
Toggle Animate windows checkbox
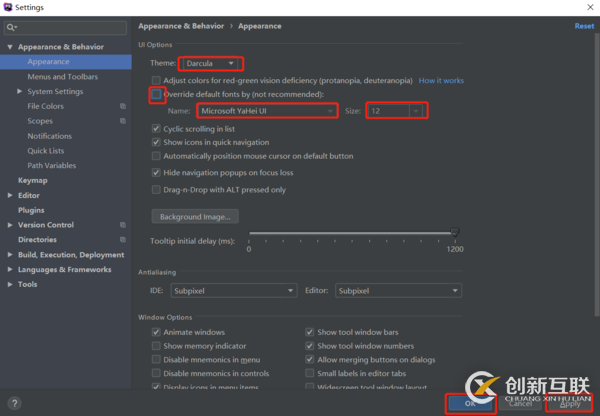coord(156,332)
